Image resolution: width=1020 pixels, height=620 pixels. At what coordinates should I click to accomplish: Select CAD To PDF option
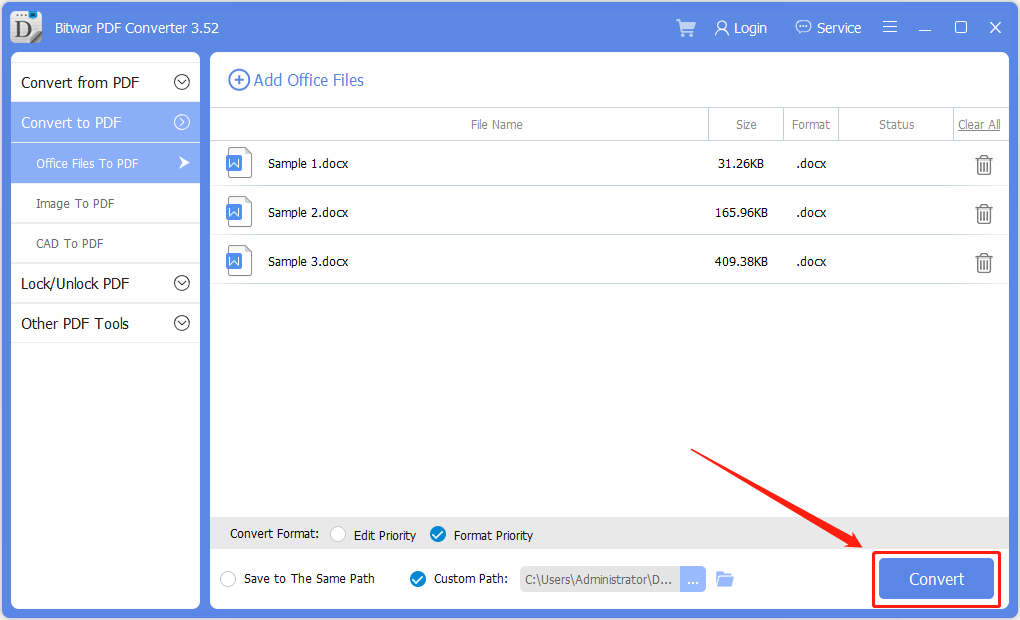tap(70, 244)
